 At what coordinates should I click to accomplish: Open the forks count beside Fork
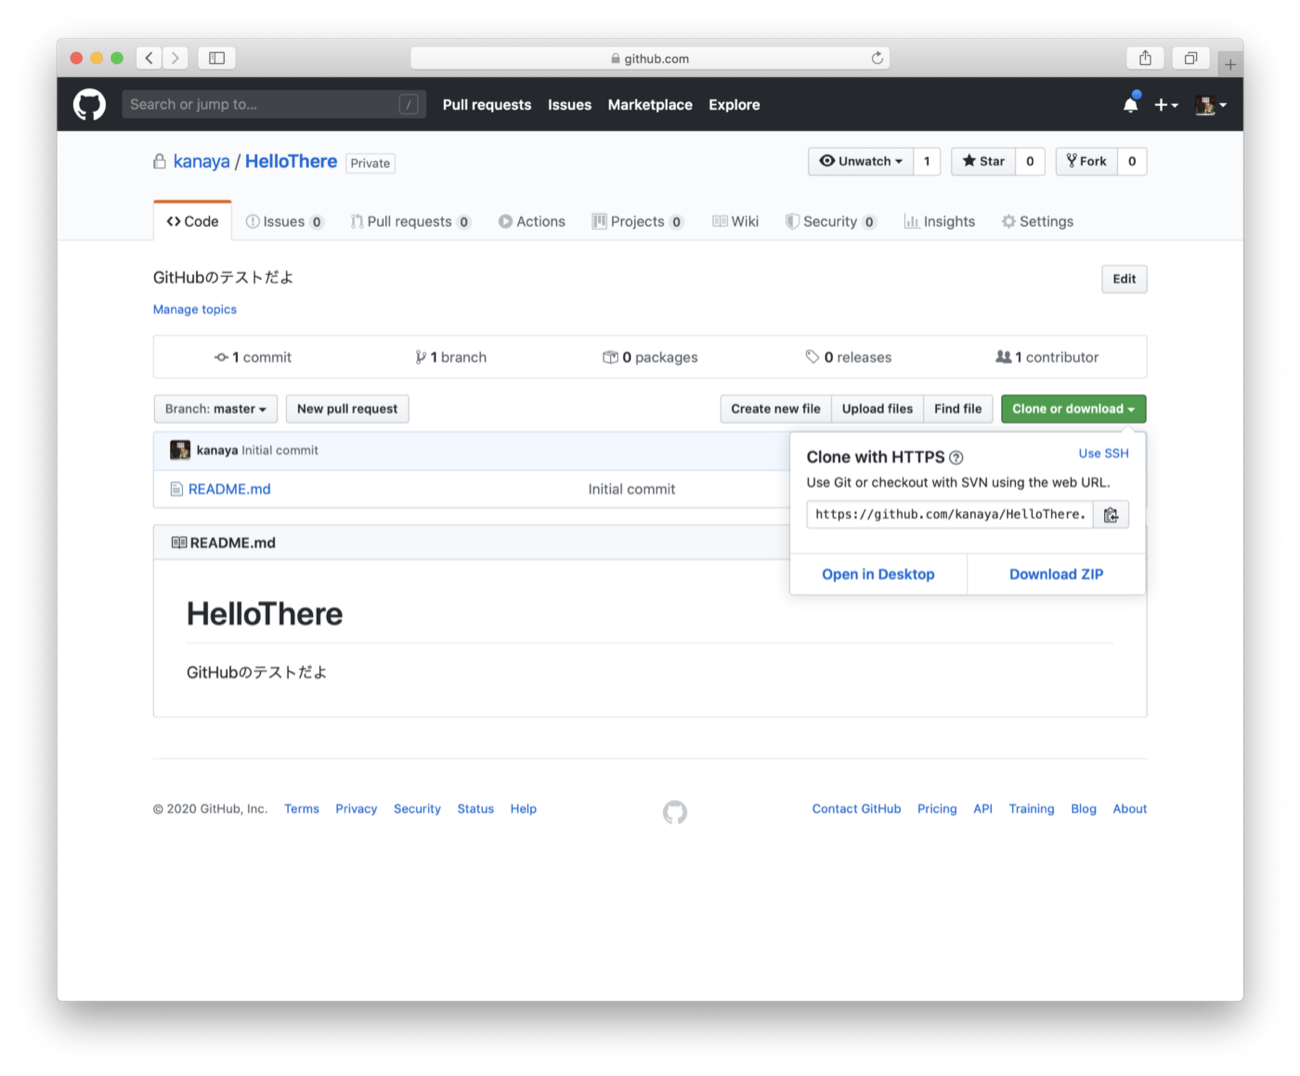1132,161
